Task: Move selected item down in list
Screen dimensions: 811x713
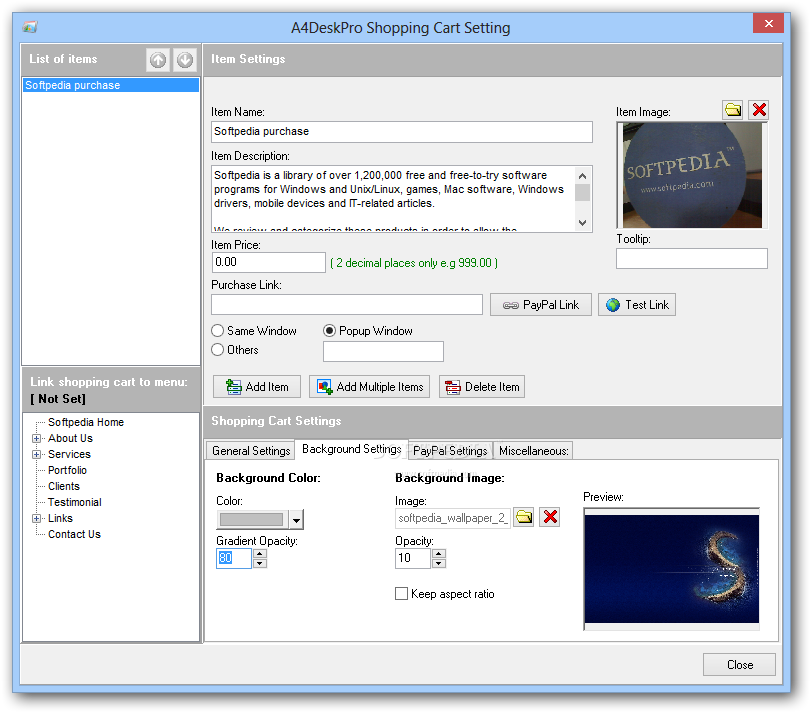Action: tap(185, 60)
